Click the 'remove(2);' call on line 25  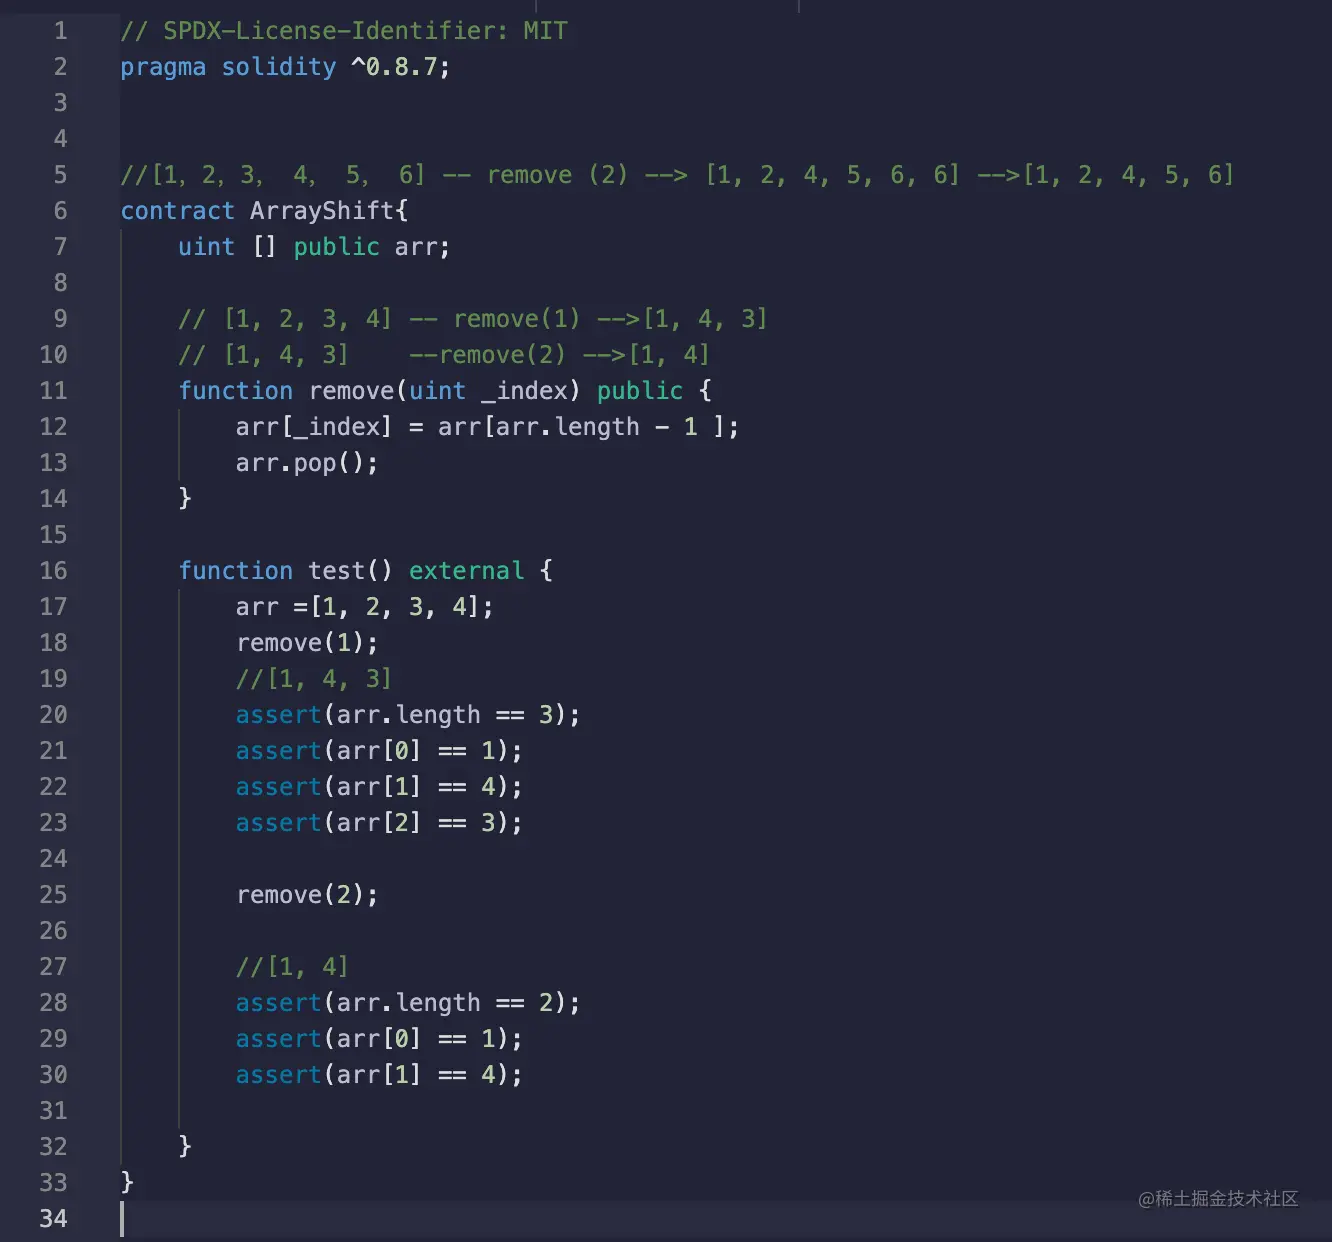[307, 895]
